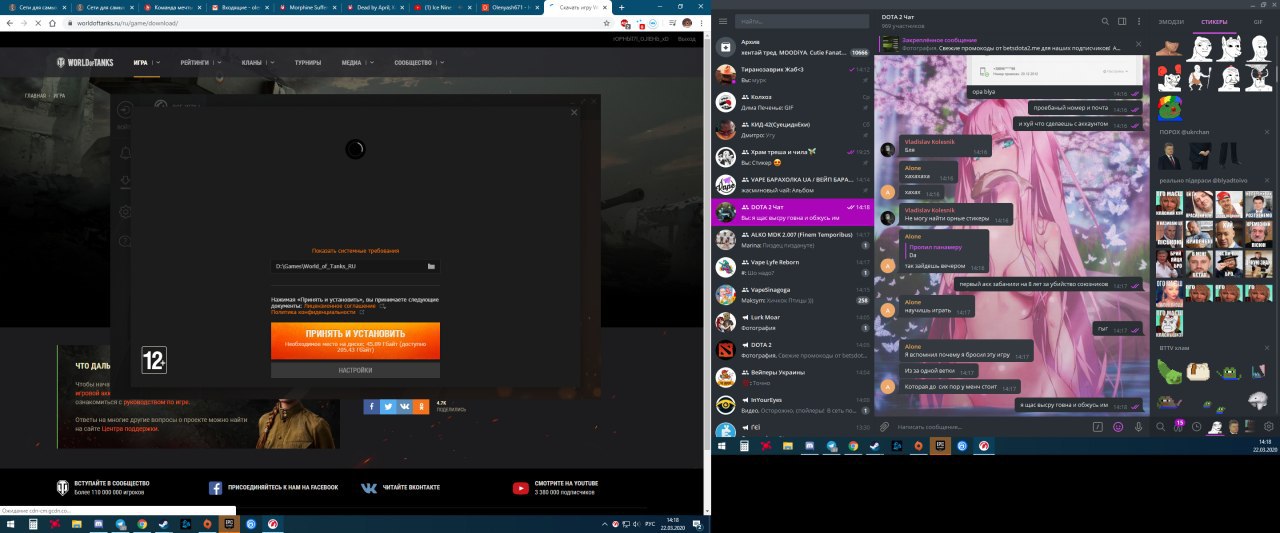The height and width of the screenshot is (533, 1280).
Task: Share the page via VK icon
Action: coord(404,406)
